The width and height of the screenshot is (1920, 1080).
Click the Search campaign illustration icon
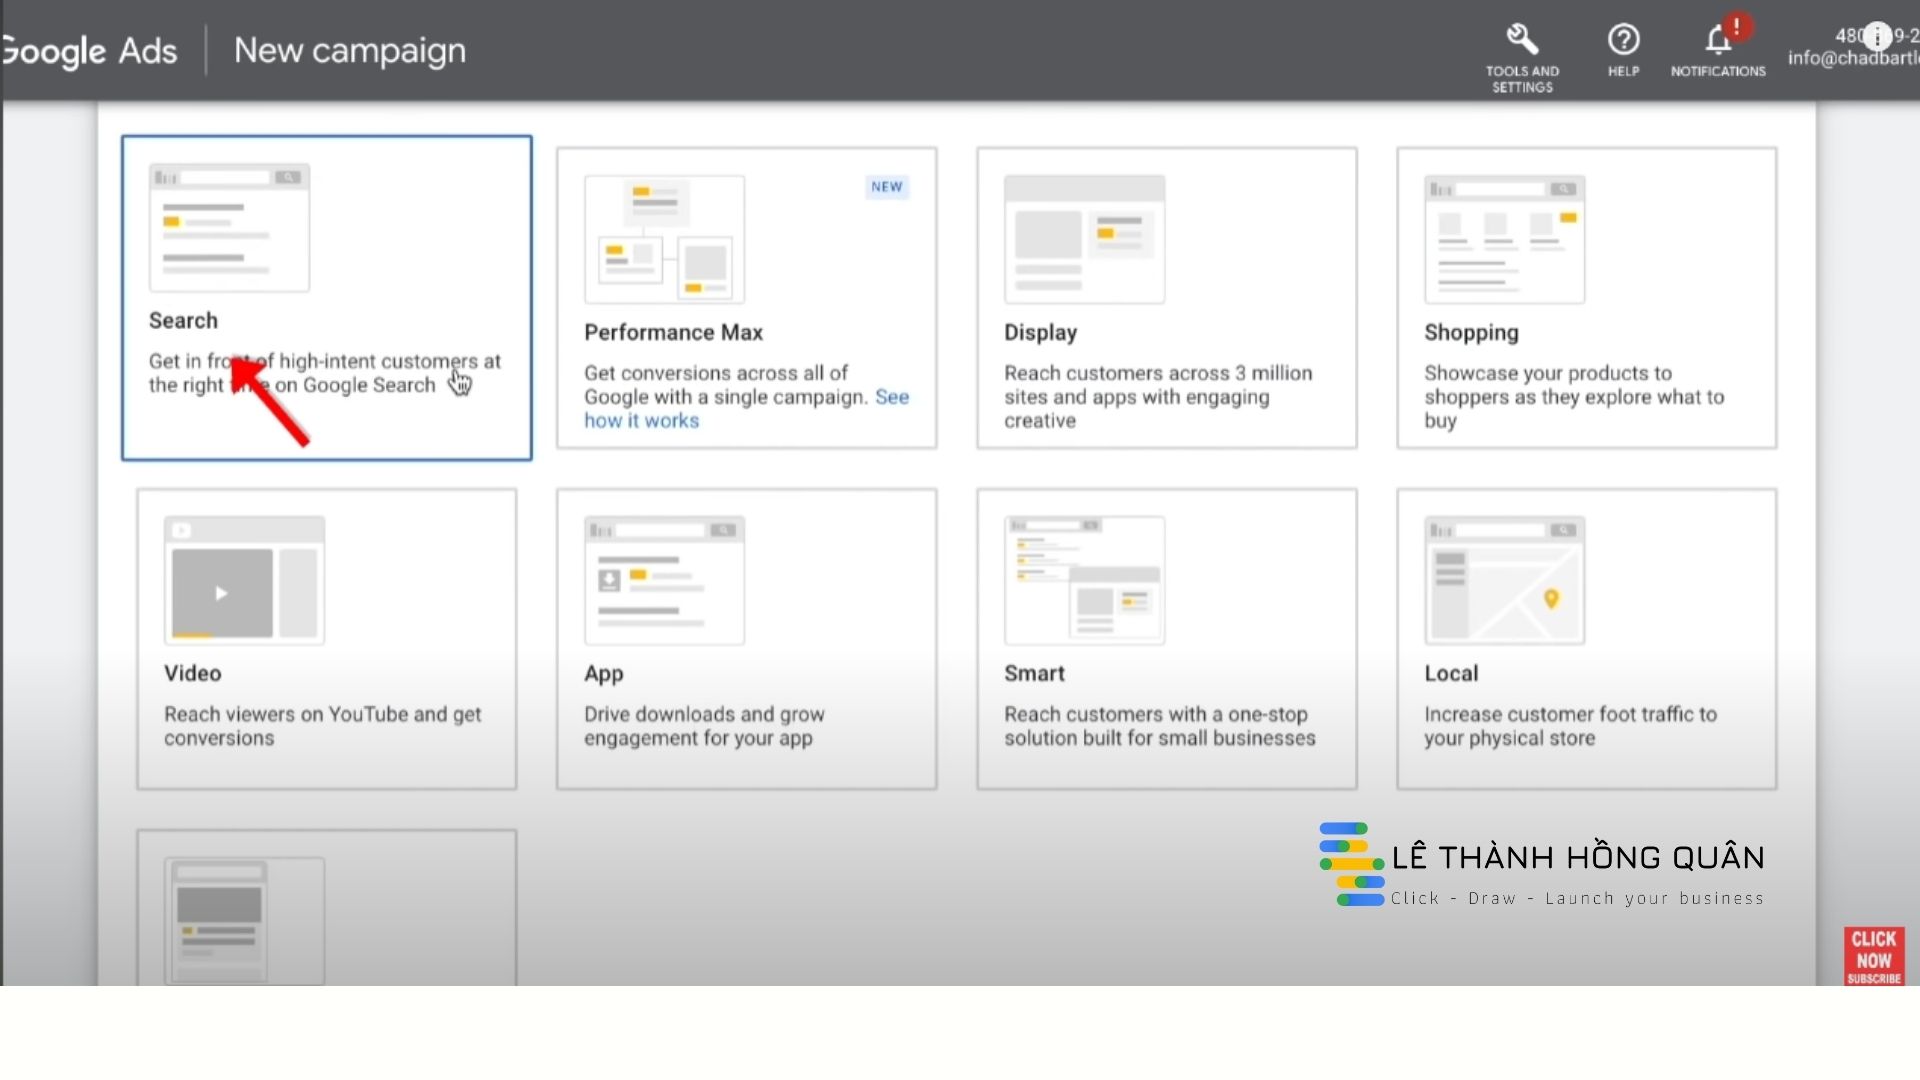(229, 228)
